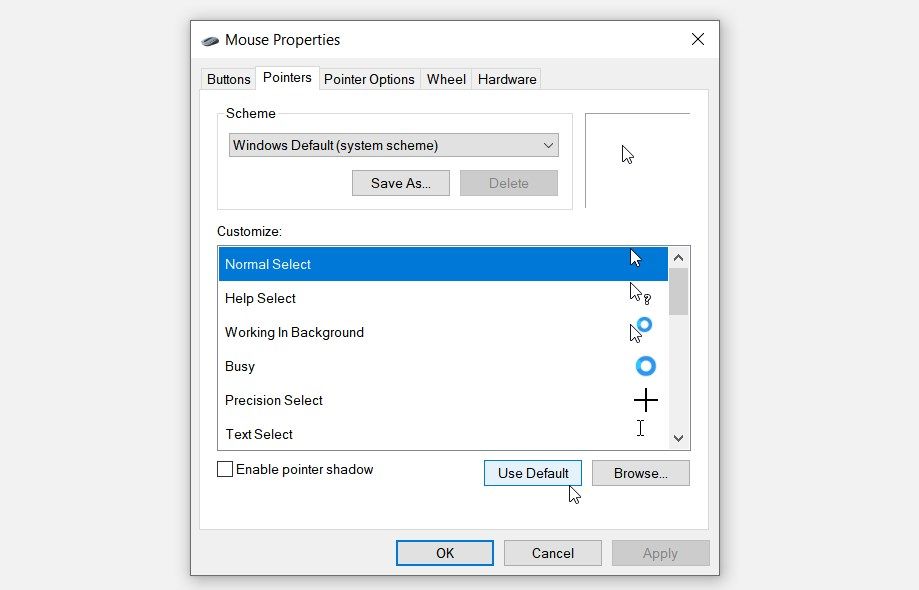Image resolution: width=919 pixels, height=590 pixels.
Task: Select the Normal Select pointer row
Action: (443, 264)
